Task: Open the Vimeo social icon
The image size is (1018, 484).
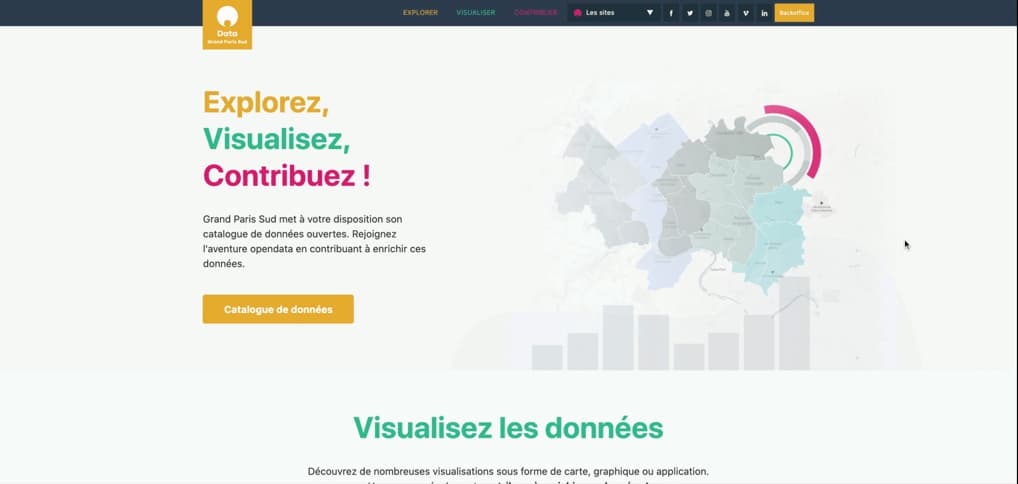Action: 746,13
